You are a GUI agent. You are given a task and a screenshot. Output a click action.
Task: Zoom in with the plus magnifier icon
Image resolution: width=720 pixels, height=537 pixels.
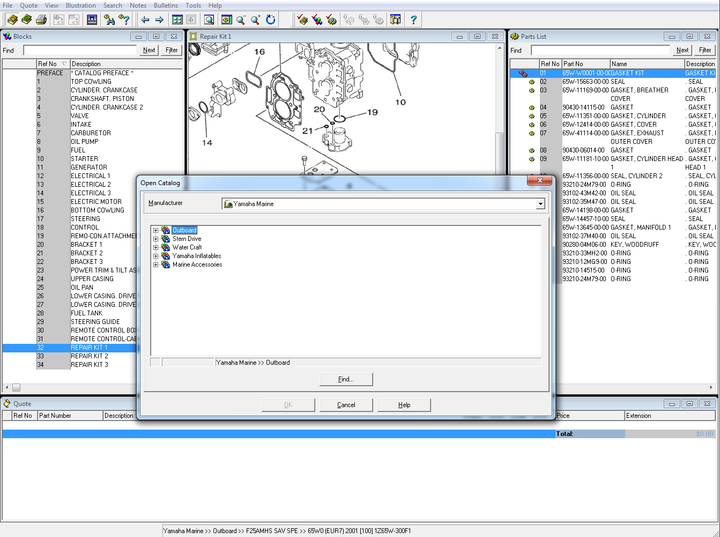point(256,20)
